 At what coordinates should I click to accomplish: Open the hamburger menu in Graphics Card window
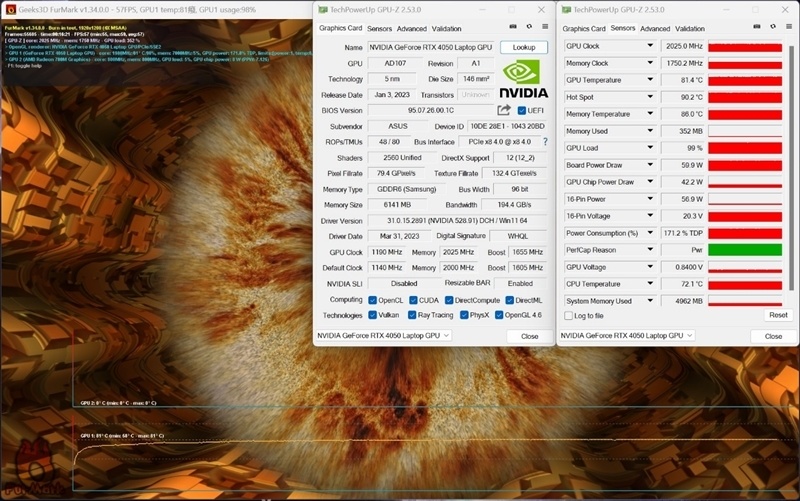point(545,27)
